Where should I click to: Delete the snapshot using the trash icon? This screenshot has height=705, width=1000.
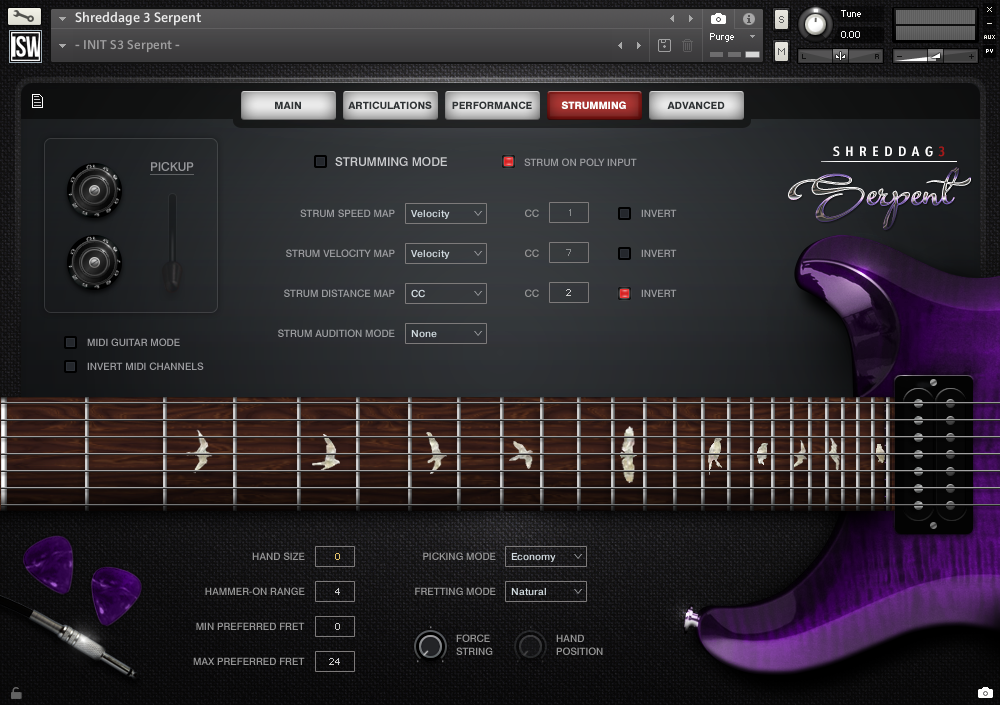pyautogui.click(x=686, y=45)
